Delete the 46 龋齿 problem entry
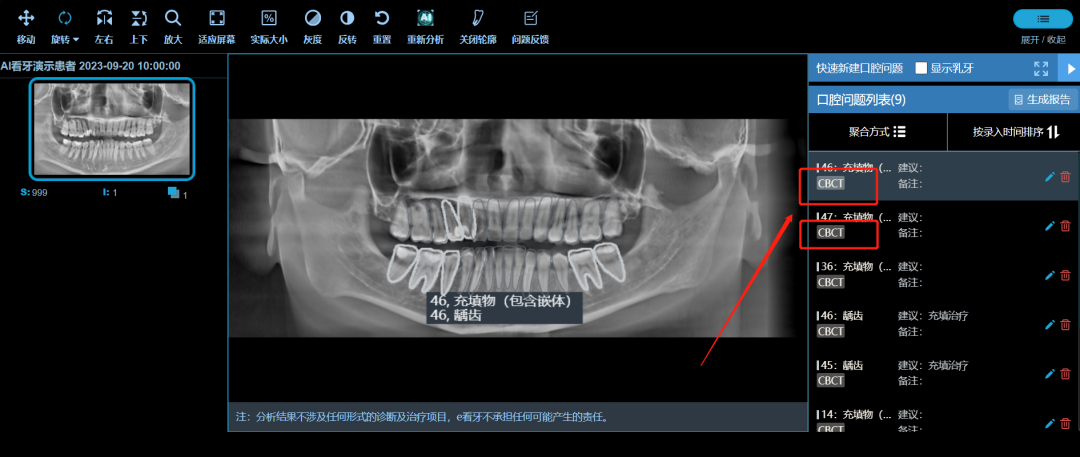The image size is (1080, 457). [1066, 324]
